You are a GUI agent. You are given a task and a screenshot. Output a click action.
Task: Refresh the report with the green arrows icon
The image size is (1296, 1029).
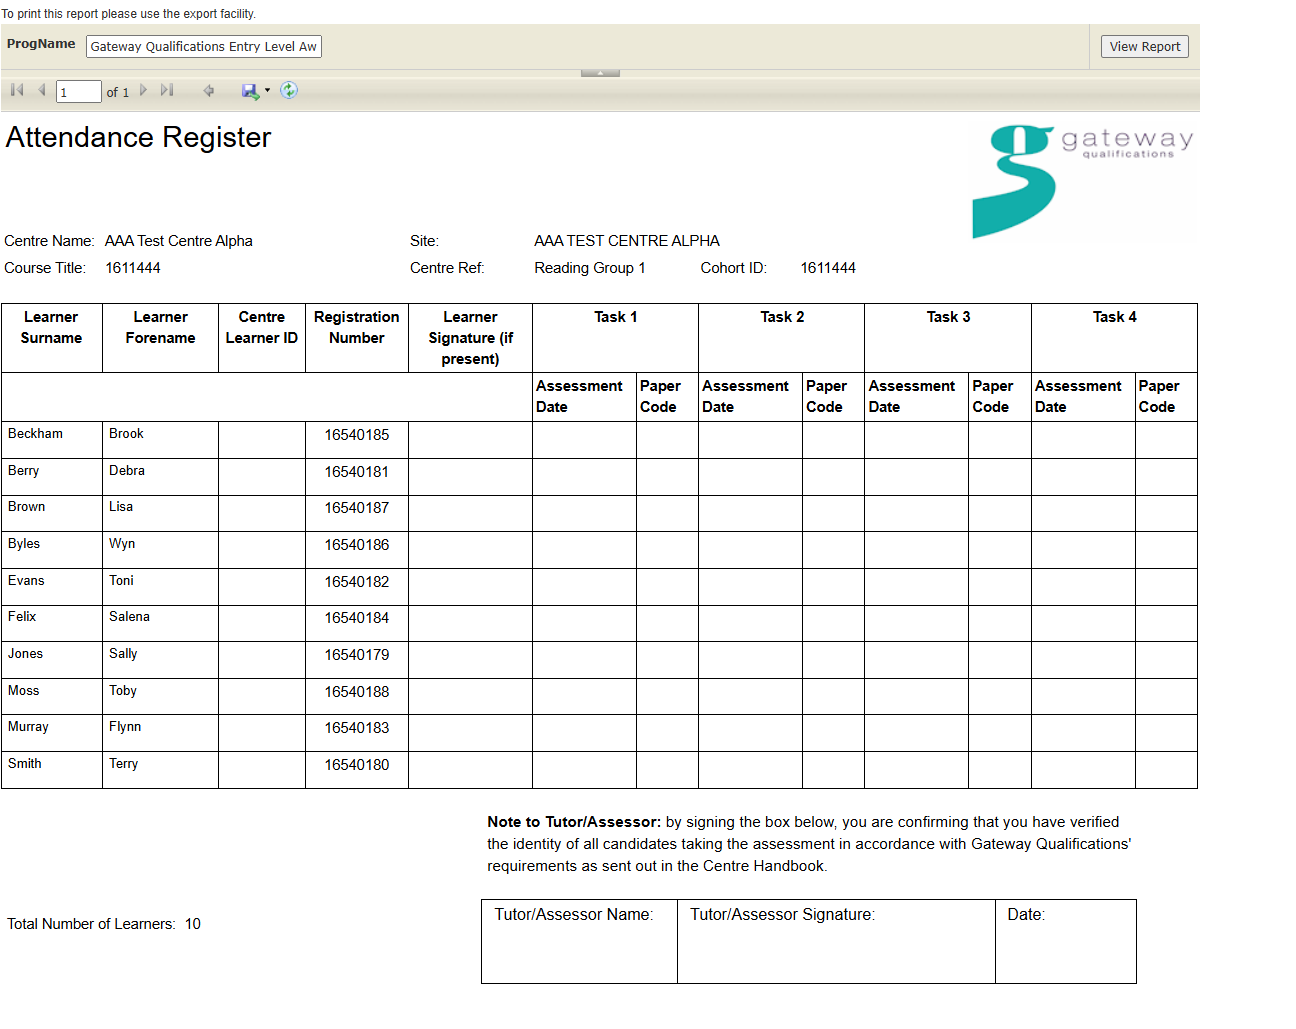(289, 91)
